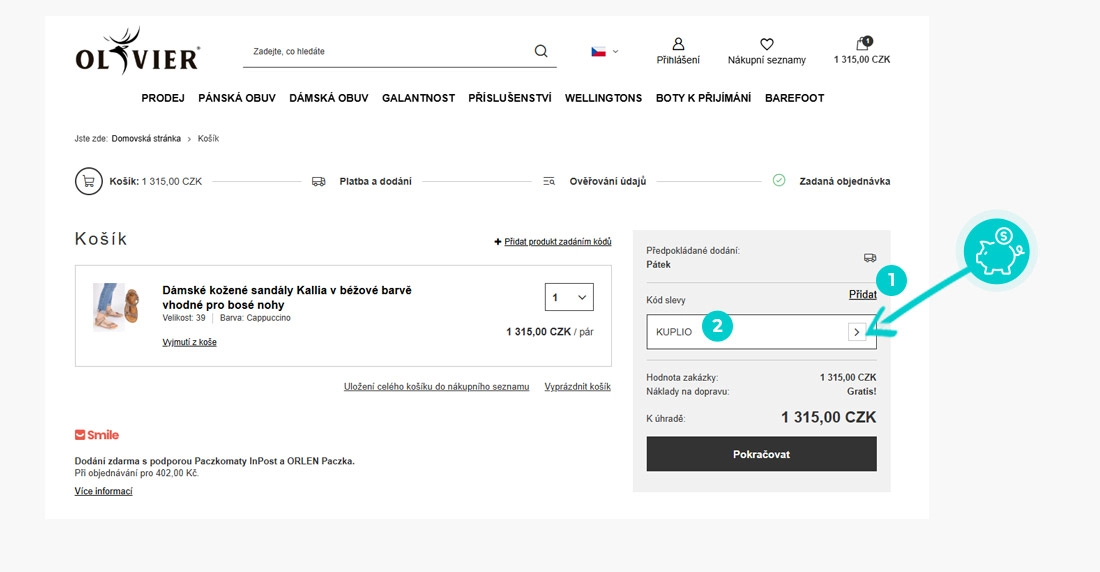The image size is (1100, 572).
Task: Submit discount code with arrow button
Action: 857,332
